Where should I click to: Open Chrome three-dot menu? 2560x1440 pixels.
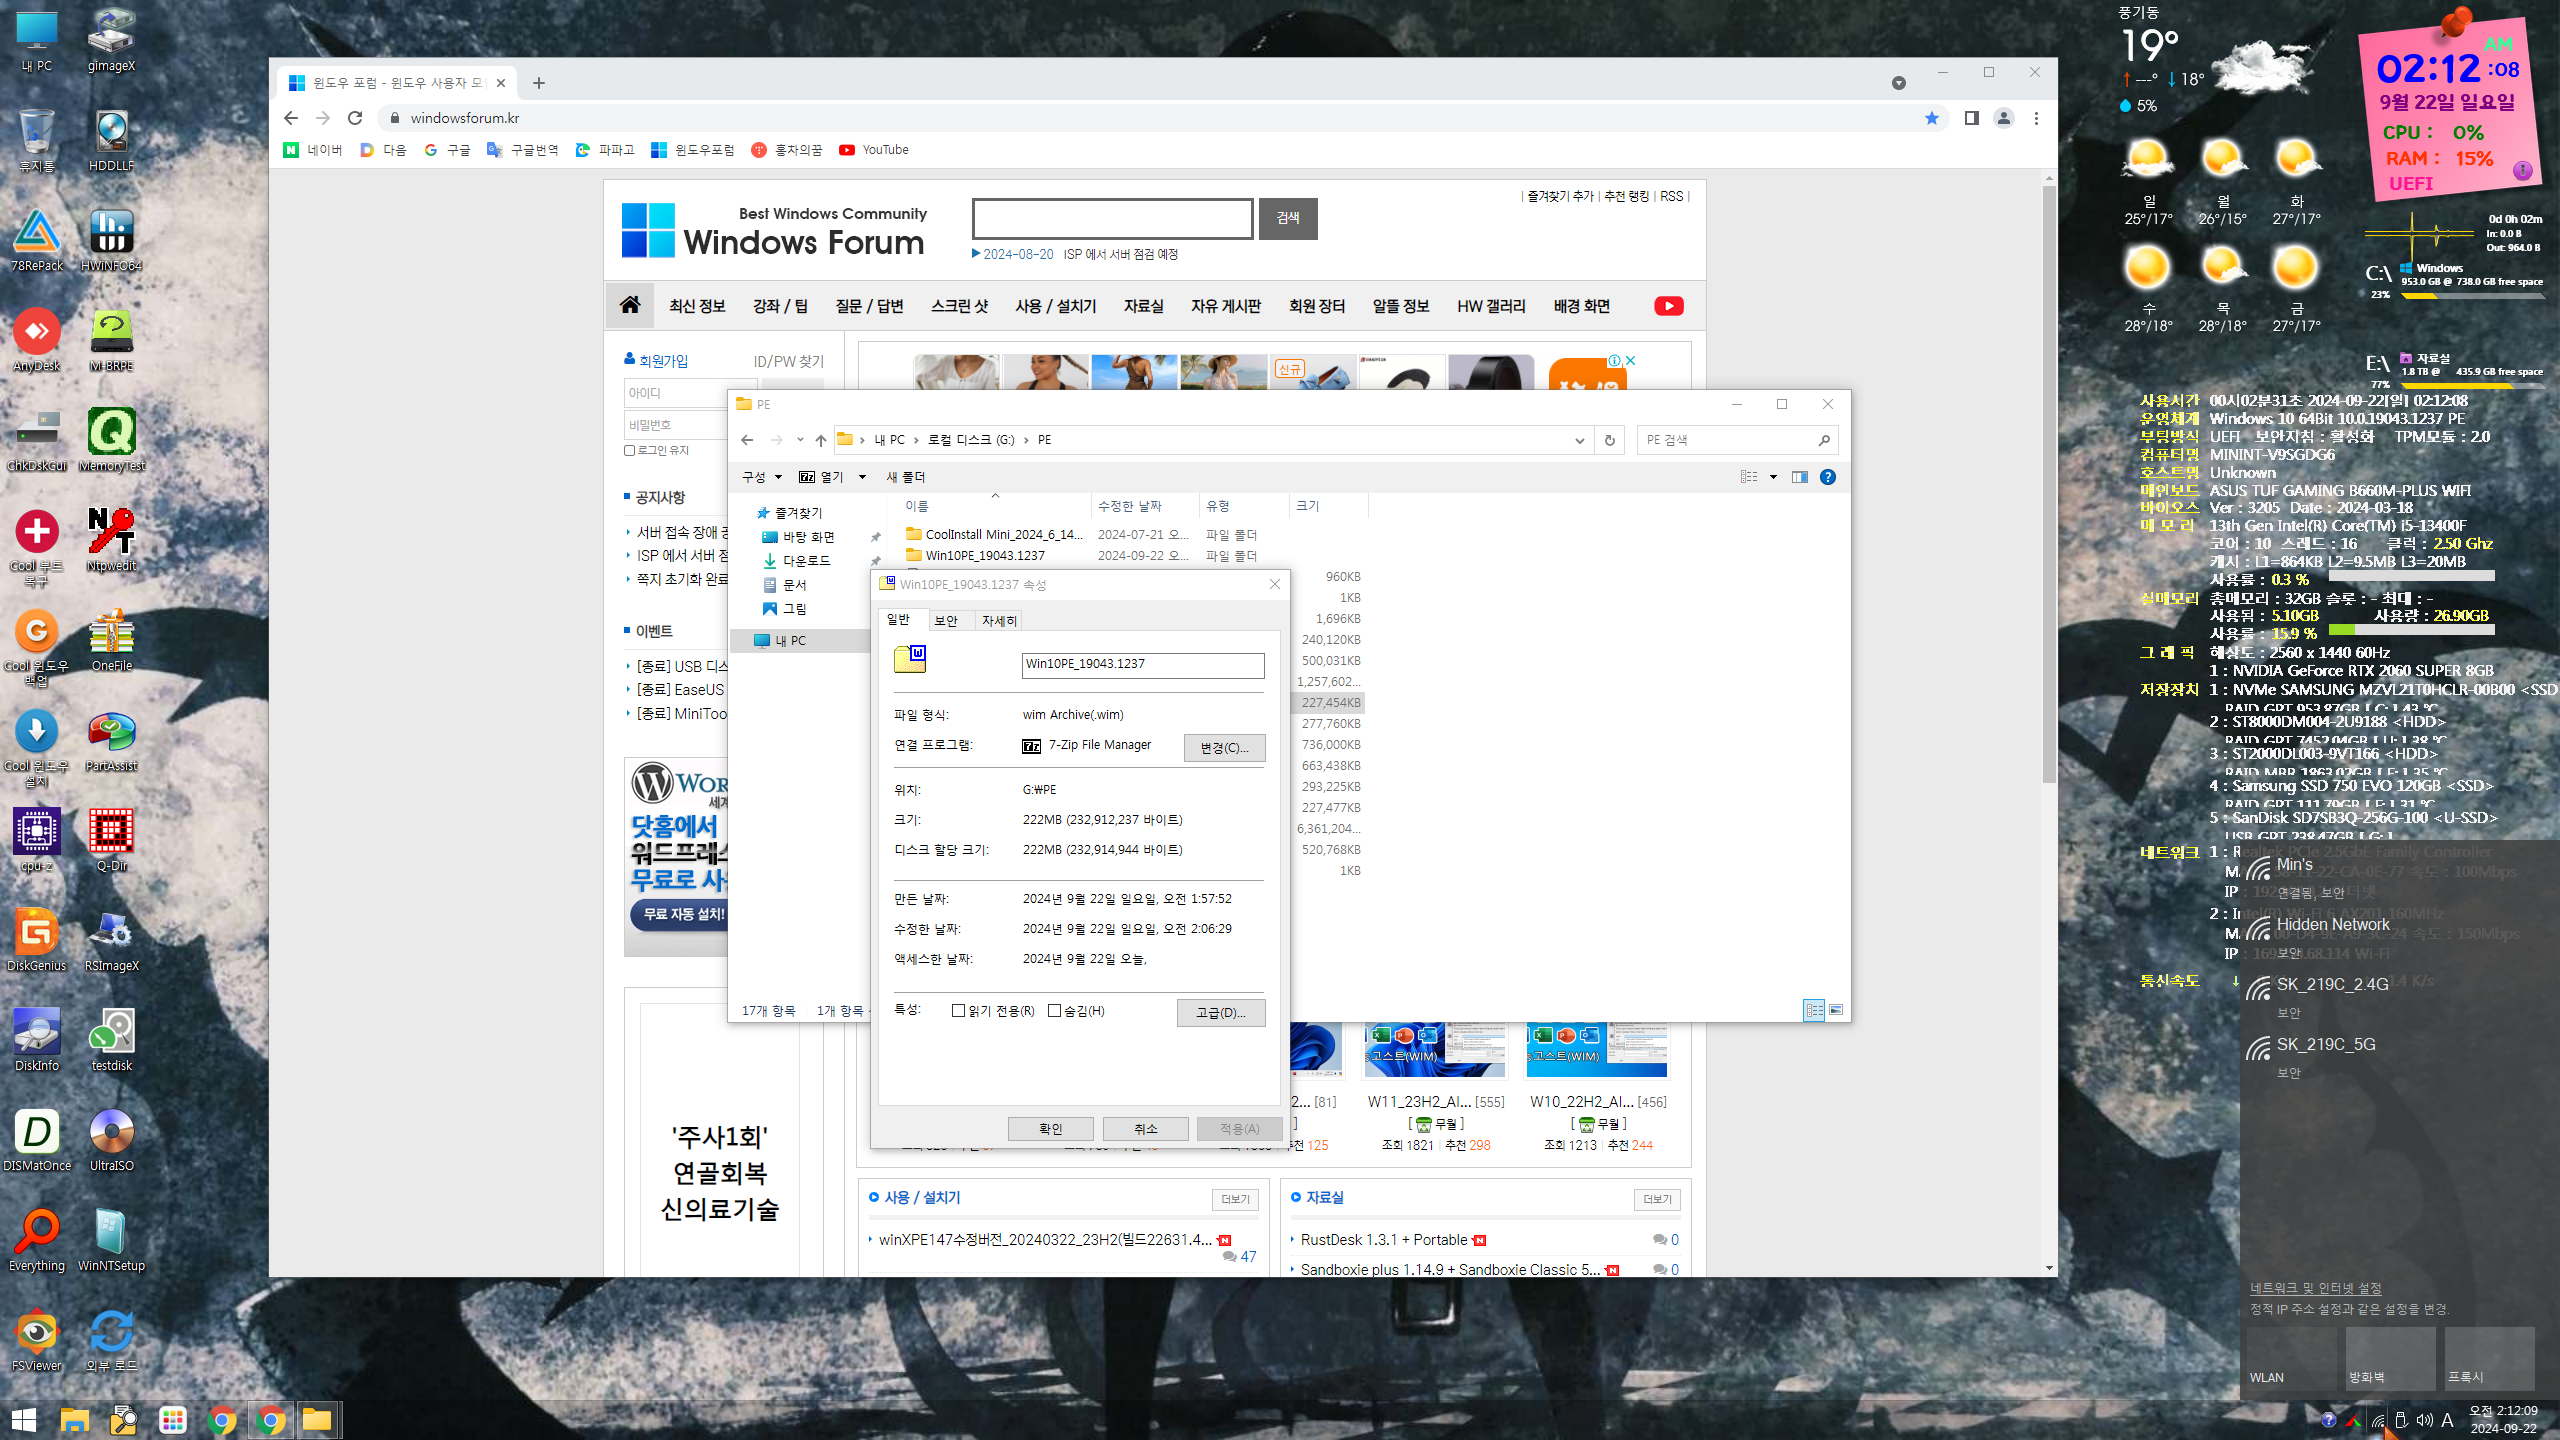(2036, 118)
